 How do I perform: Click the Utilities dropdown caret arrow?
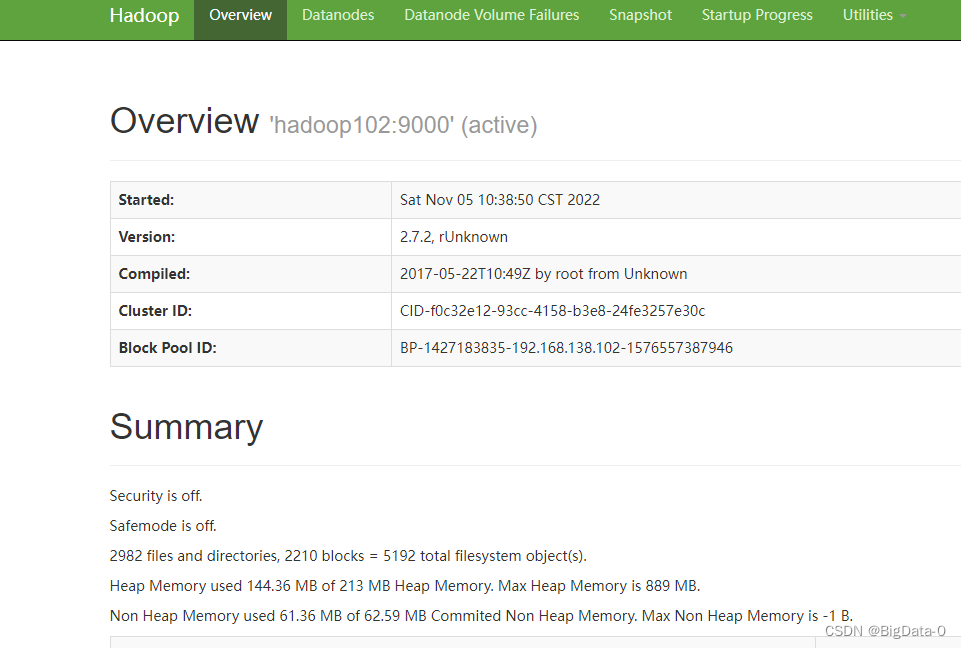click(x=903, y=17)
